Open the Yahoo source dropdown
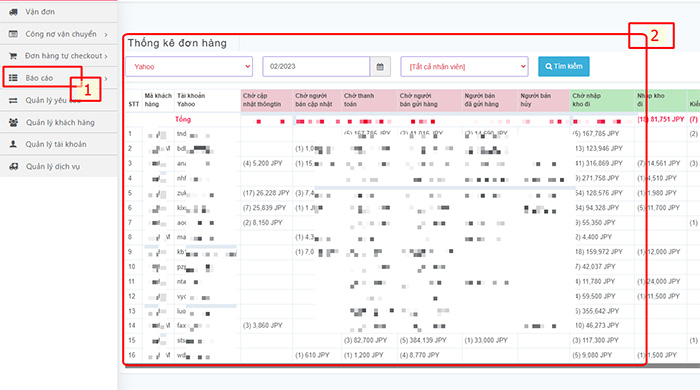 (x=189, y=66)
